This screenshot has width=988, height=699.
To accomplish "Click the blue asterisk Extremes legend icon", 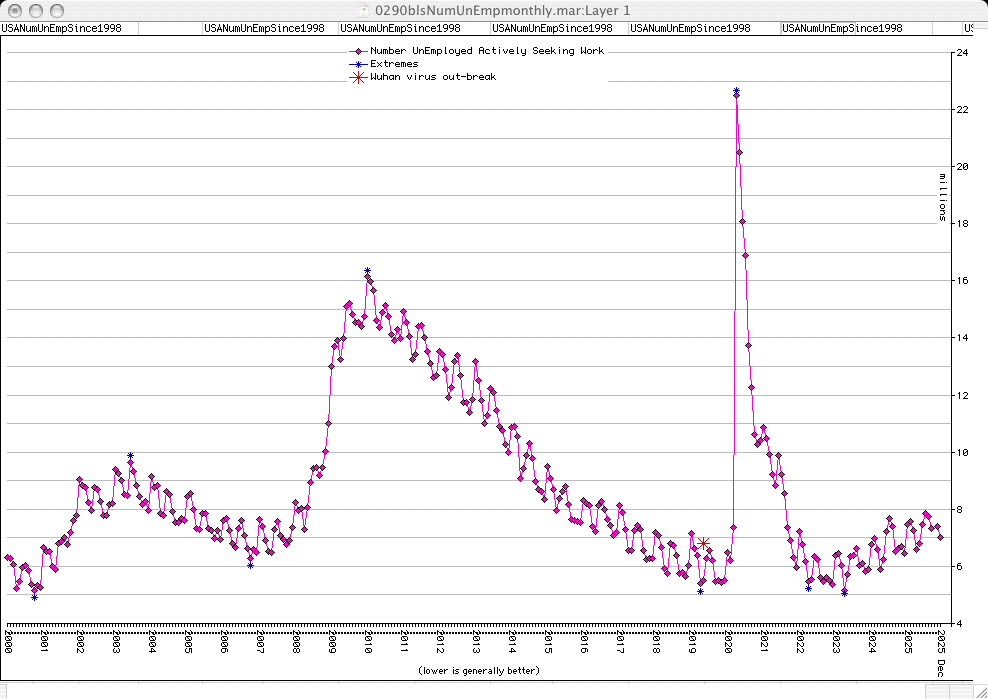I will [x=356, y=64].
